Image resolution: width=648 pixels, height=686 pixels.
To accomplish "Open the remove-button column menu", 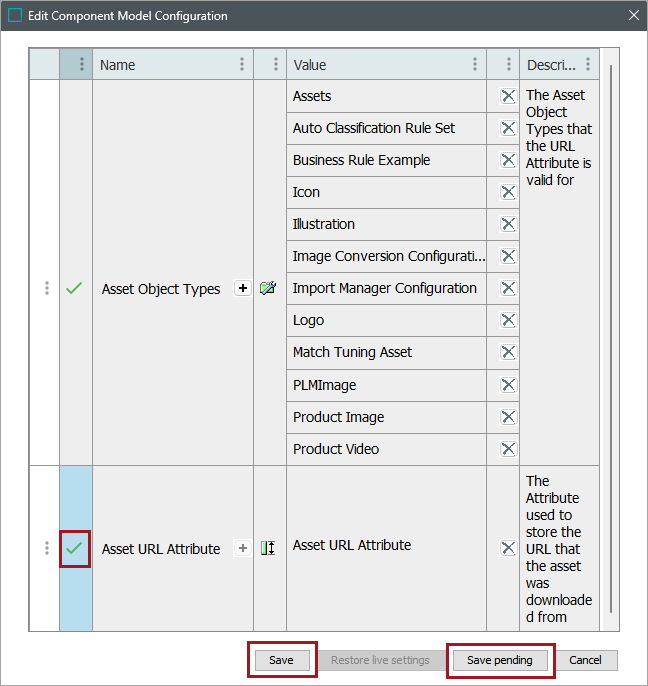I will click(x=508, y=64).
